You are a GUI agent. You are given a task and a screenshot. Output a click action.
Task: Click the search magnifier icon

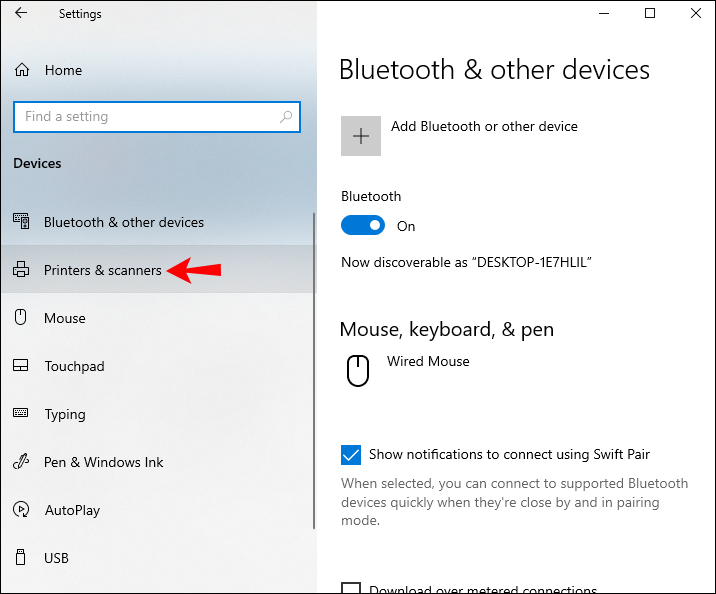(x=286, y=117)
